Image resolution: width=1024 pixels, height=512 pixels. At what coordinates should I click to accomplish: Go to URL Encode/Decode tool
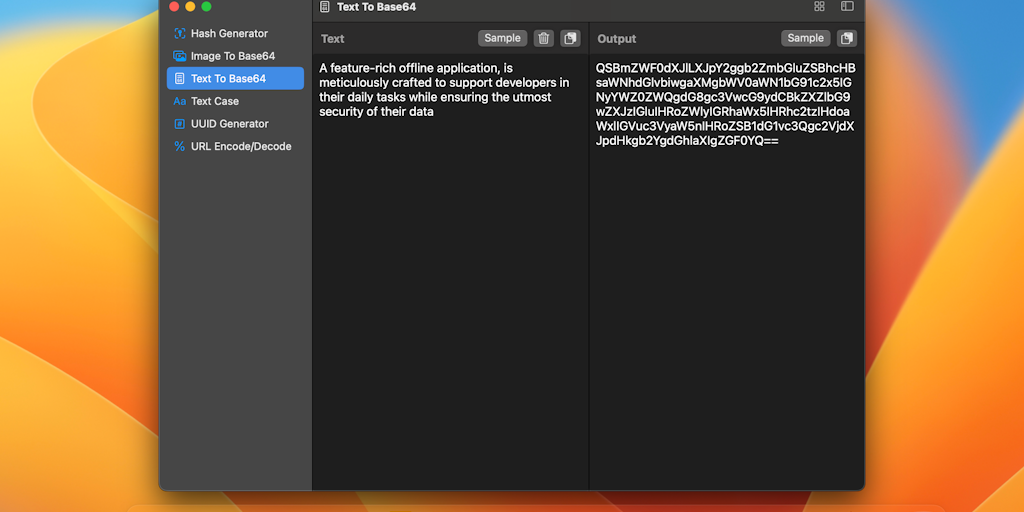point(235,146)
